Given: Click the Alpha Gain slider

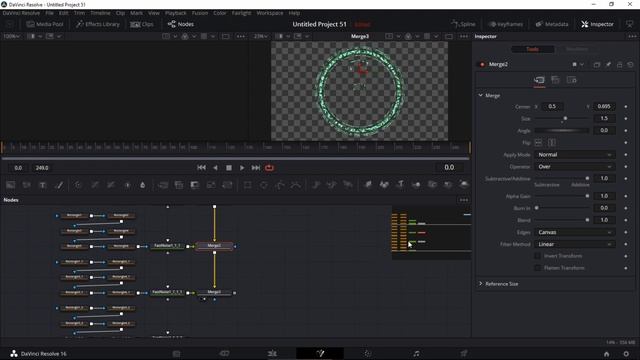Looking at the screenshot, I should [x=562, y=196].
